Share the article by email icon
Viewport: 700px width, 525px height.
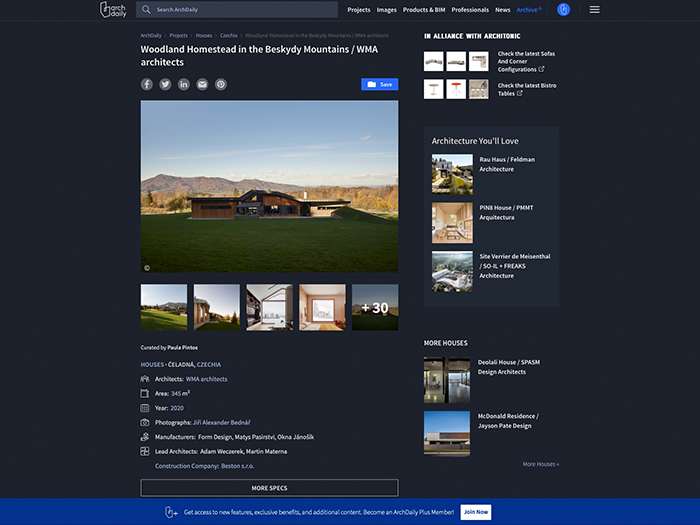[202, 84]
